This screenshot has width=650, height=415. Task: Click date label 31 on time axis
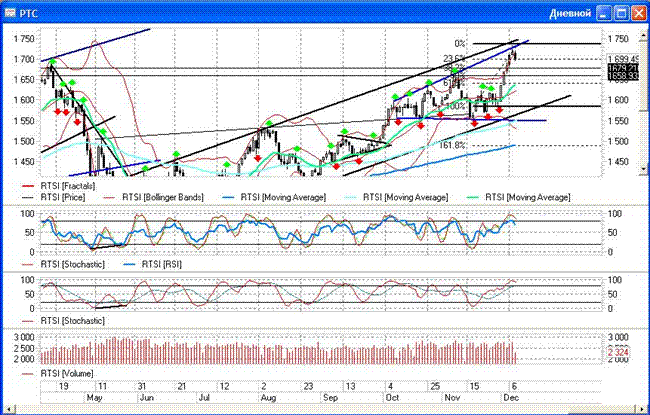tap(142, 386)
